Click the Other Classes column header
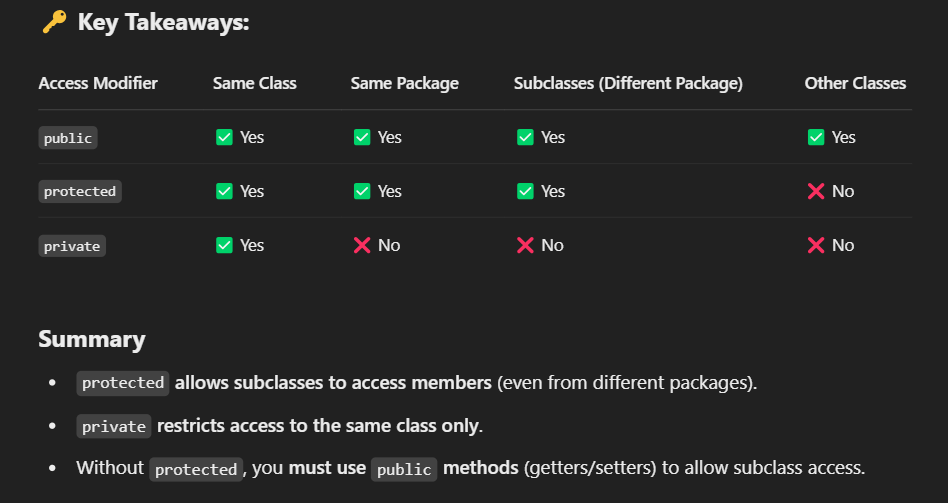948x503 pixels. [x=855, y=83]
